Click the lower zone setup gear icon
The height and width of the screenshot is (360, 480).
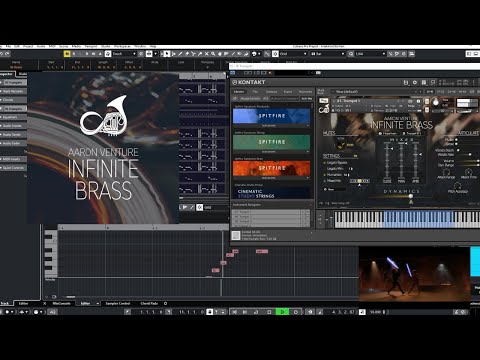[165, 303]
